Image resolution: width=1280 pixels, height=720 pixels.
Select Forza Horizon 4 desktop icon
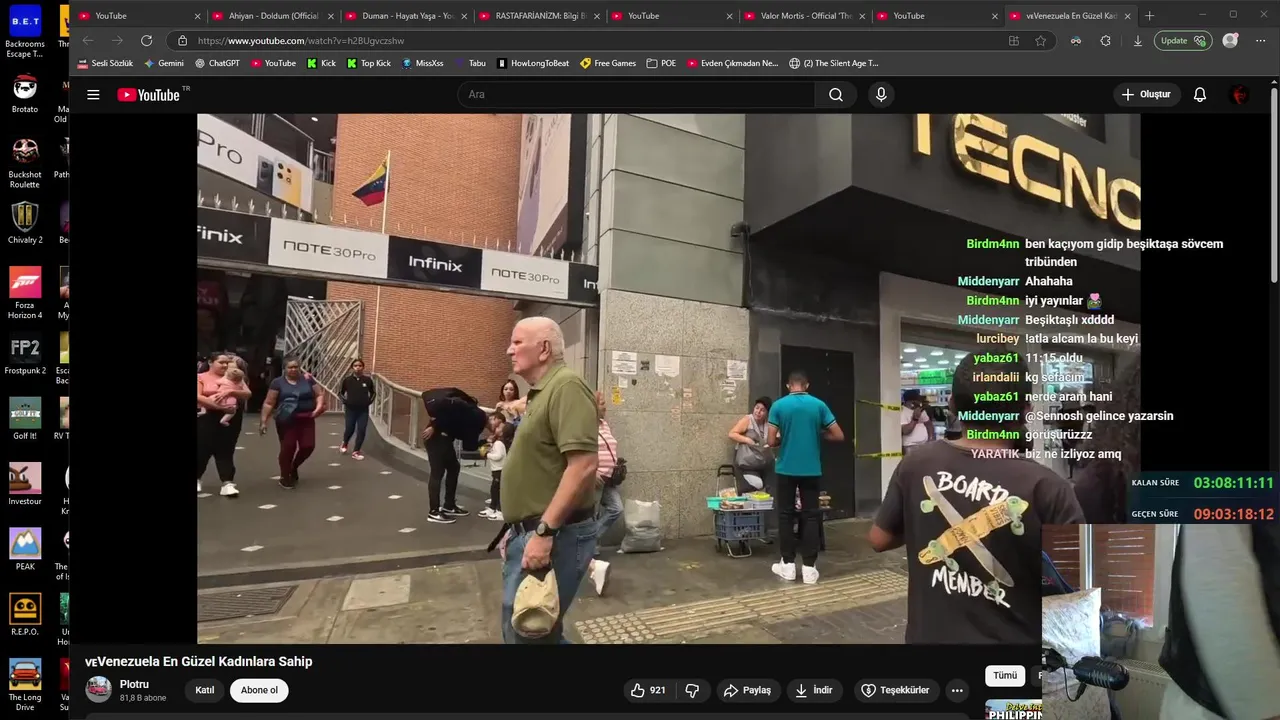(25, 294)
